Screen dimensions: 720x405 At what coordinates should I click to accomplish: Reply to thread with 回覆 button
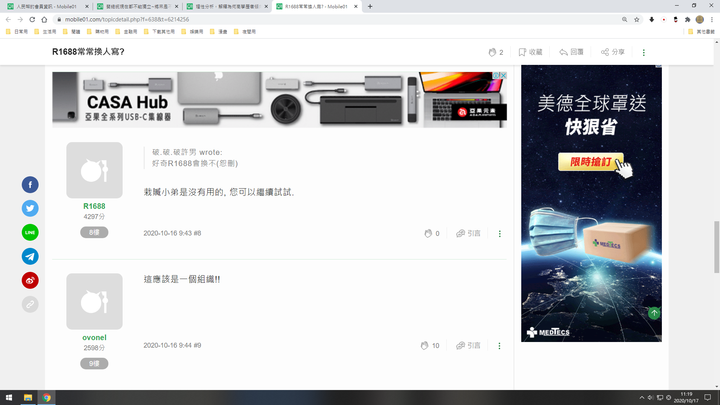point(571,52)
